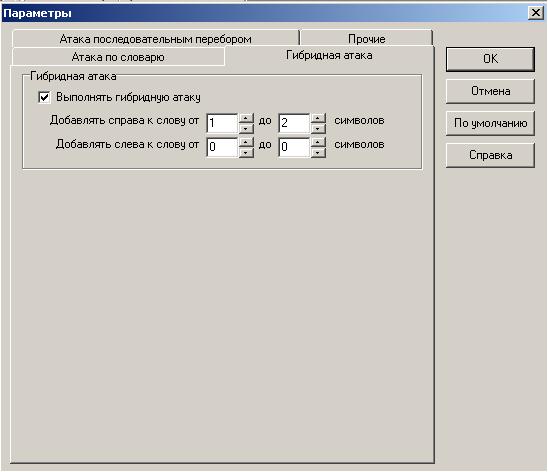Increase the left-append maximum characters spinner
The image size is (548, 472).
pyautogui.click(x=318, y=142)
